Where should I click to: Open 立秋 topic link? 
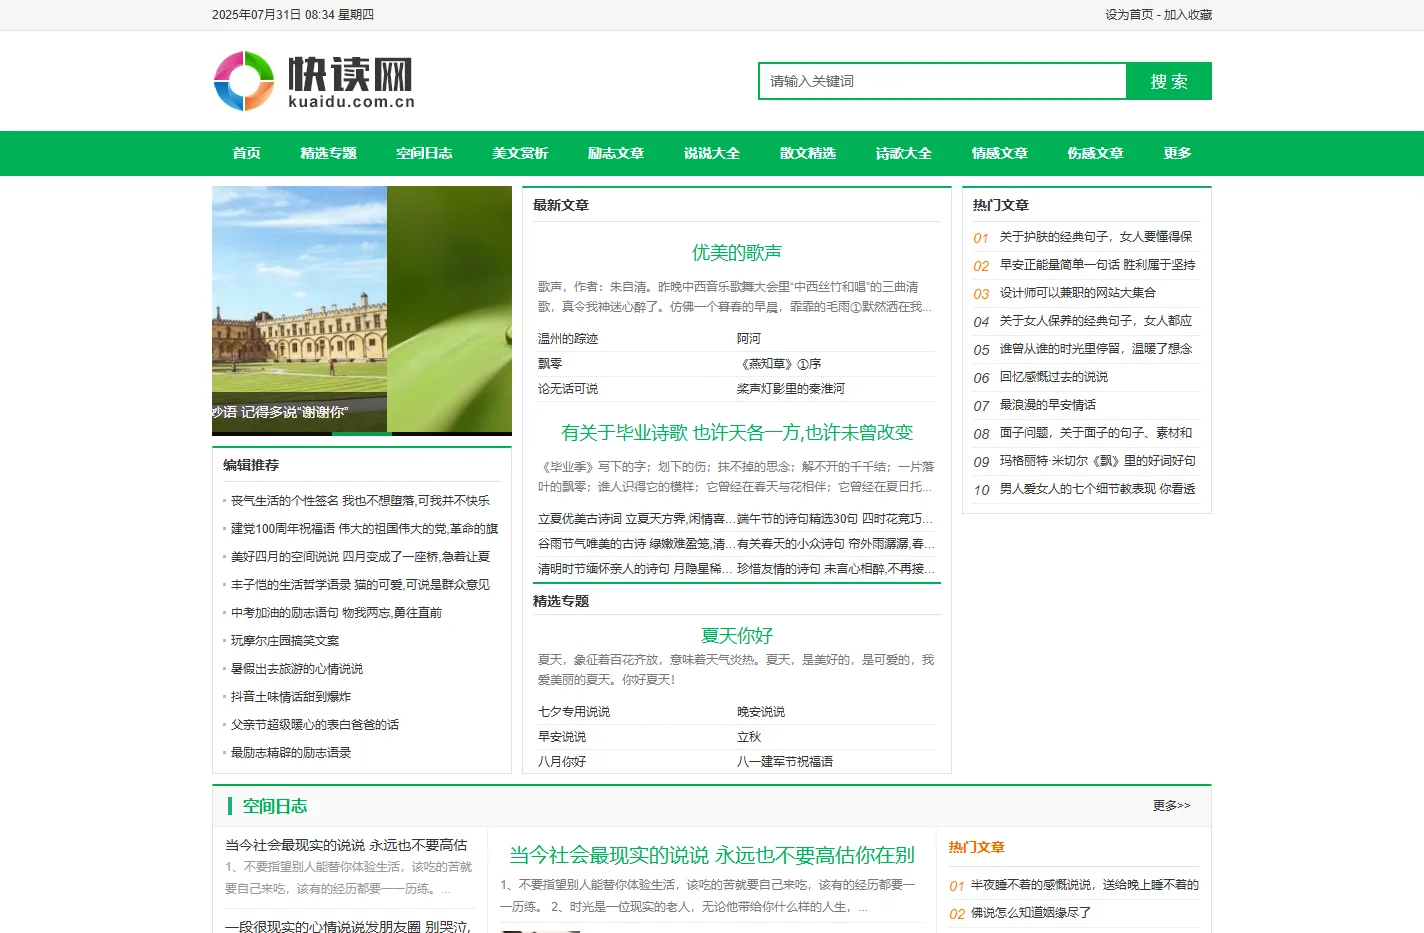pos(749,737)
